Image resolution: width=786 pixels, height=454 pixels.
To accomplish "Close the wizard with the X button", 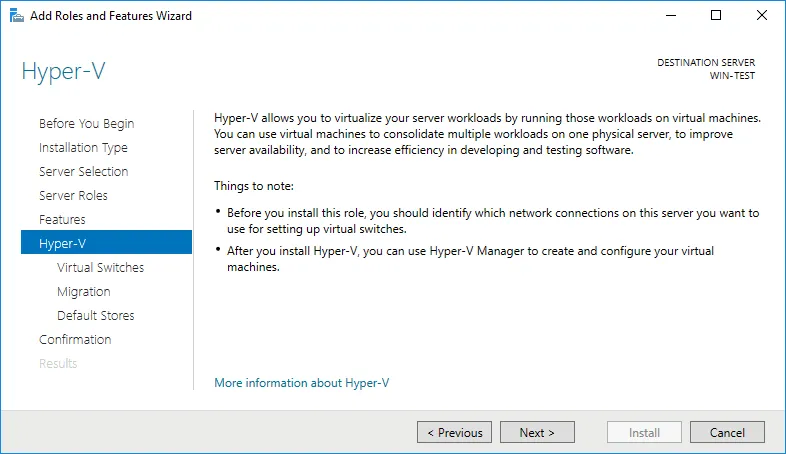I will (x=762, y=16).
